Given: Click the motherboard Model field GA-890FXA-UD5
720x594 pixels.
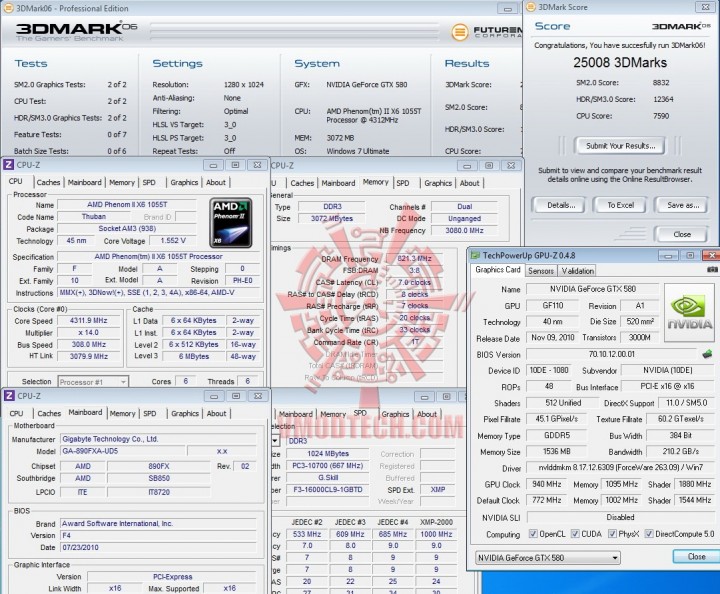Looking at the screenshot, I should click(122, 451).
